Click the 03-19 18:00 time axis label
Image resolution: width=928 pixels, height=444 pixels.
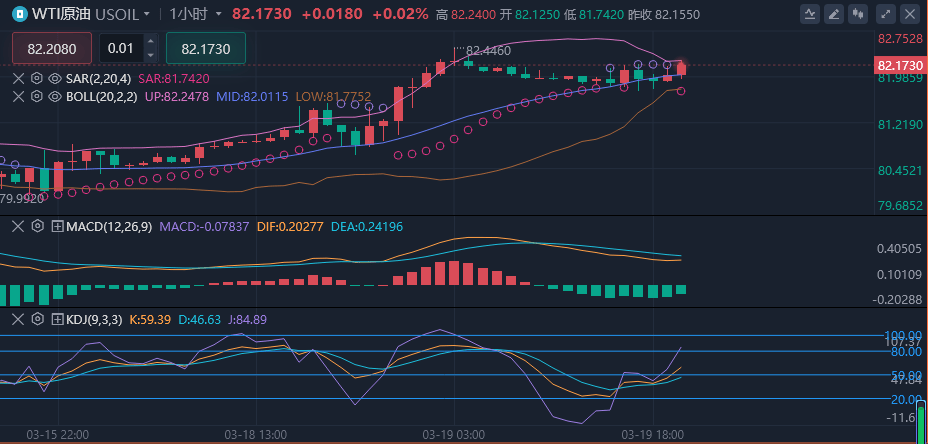[652, 435]
